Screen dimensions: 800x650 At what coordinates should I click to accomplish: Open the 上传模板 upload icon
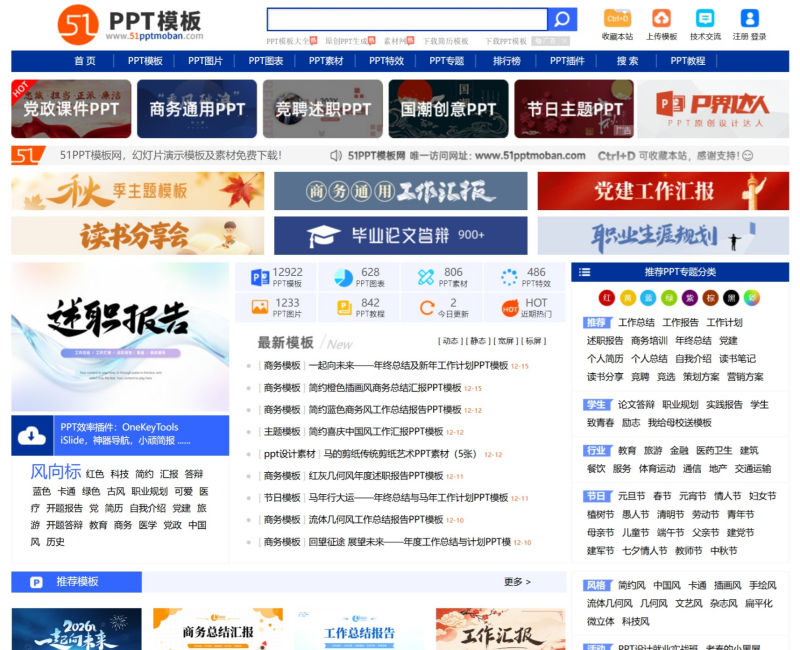pos(661,18)
